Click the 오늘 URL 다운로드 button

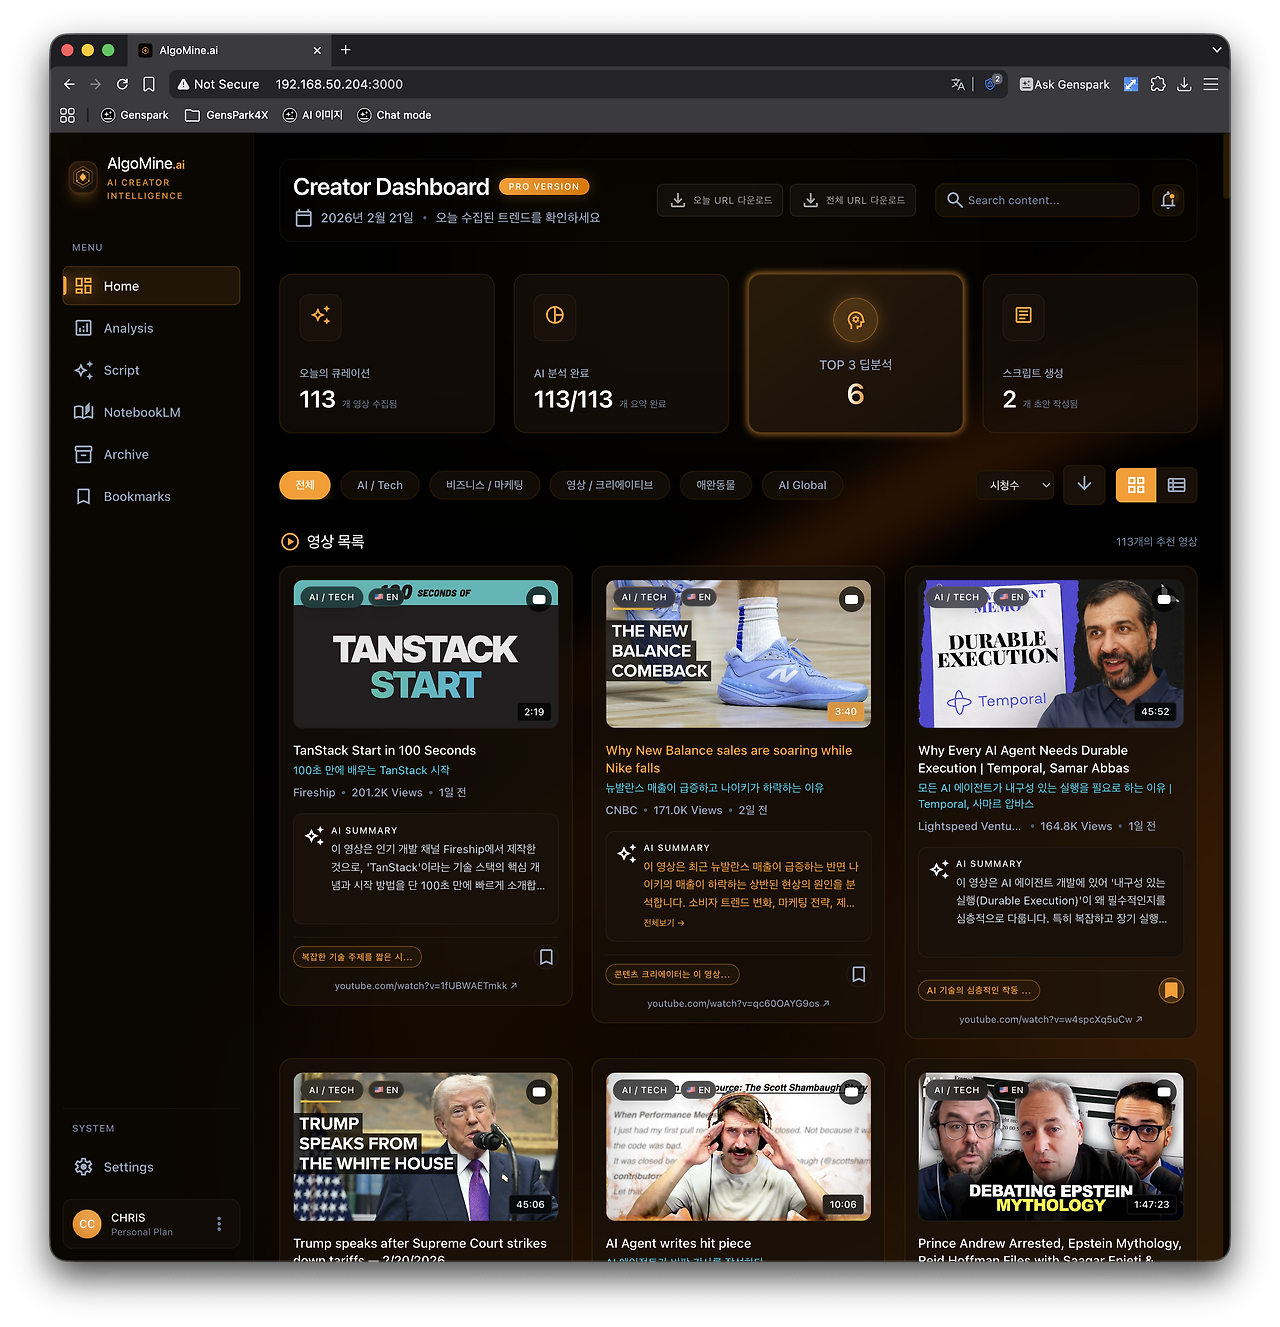(719, 200)
